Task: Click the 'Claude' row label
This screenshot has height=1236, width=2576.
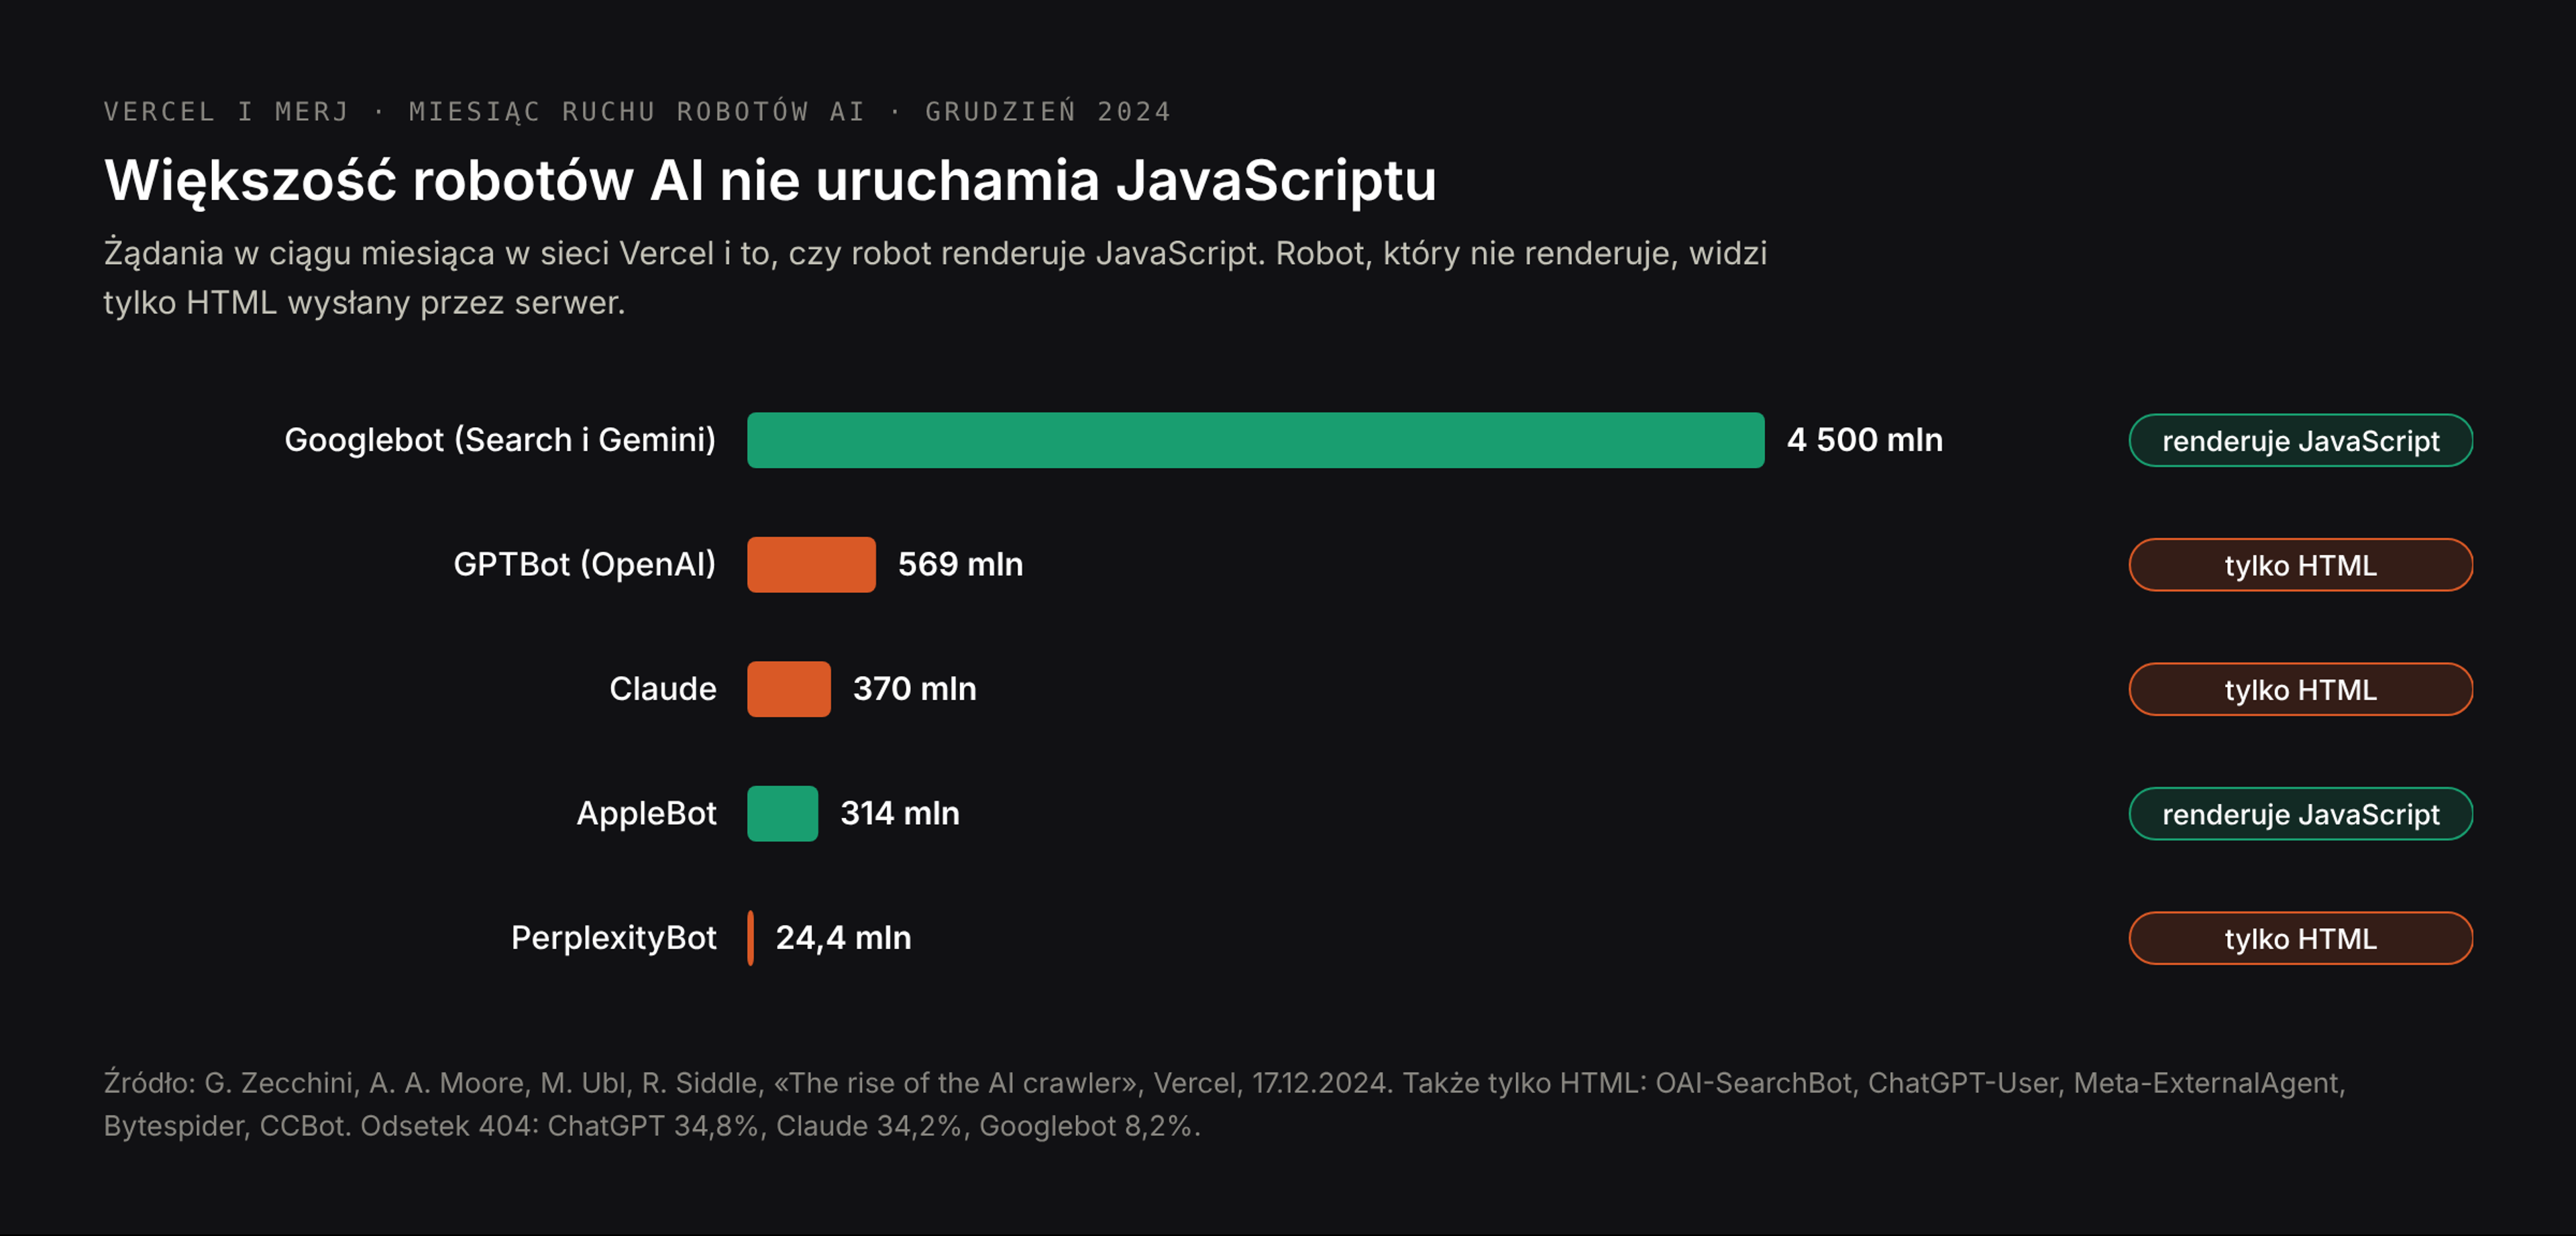Action: point(663,689)
